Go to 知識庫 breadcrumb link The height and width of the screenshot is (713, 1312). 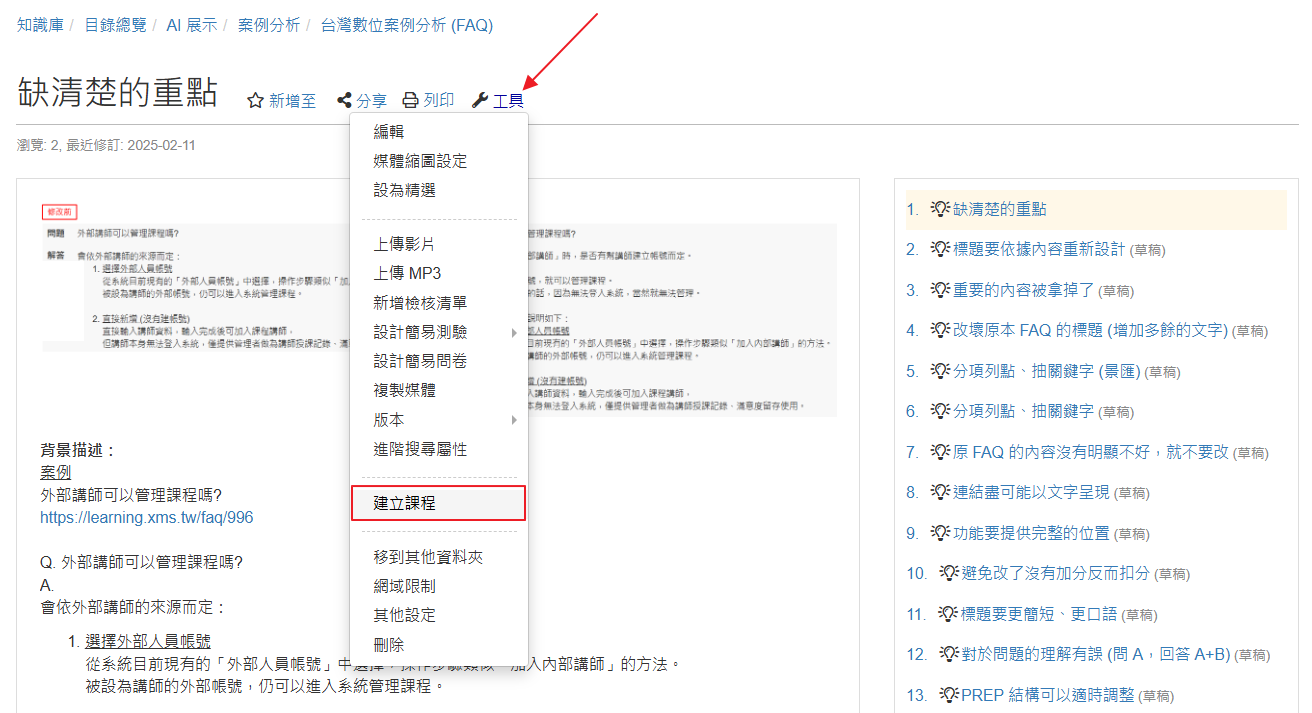[x=40, y=25]
